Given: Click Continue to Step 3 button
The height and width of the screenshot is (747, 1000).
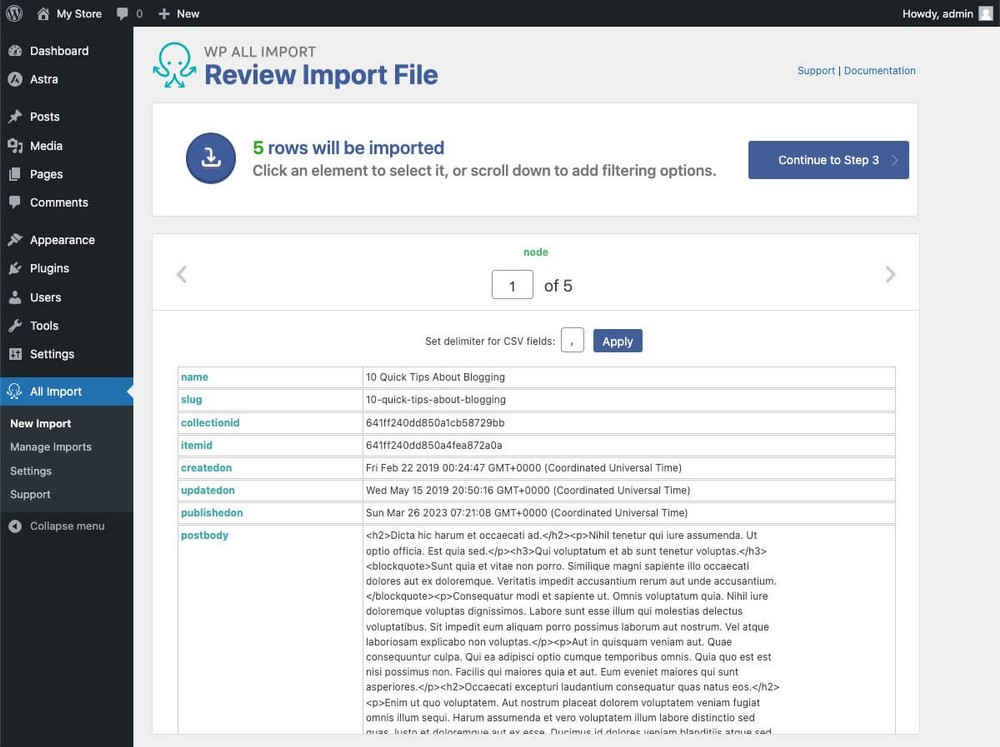Looking at the screenshot, I should (828, 160).
